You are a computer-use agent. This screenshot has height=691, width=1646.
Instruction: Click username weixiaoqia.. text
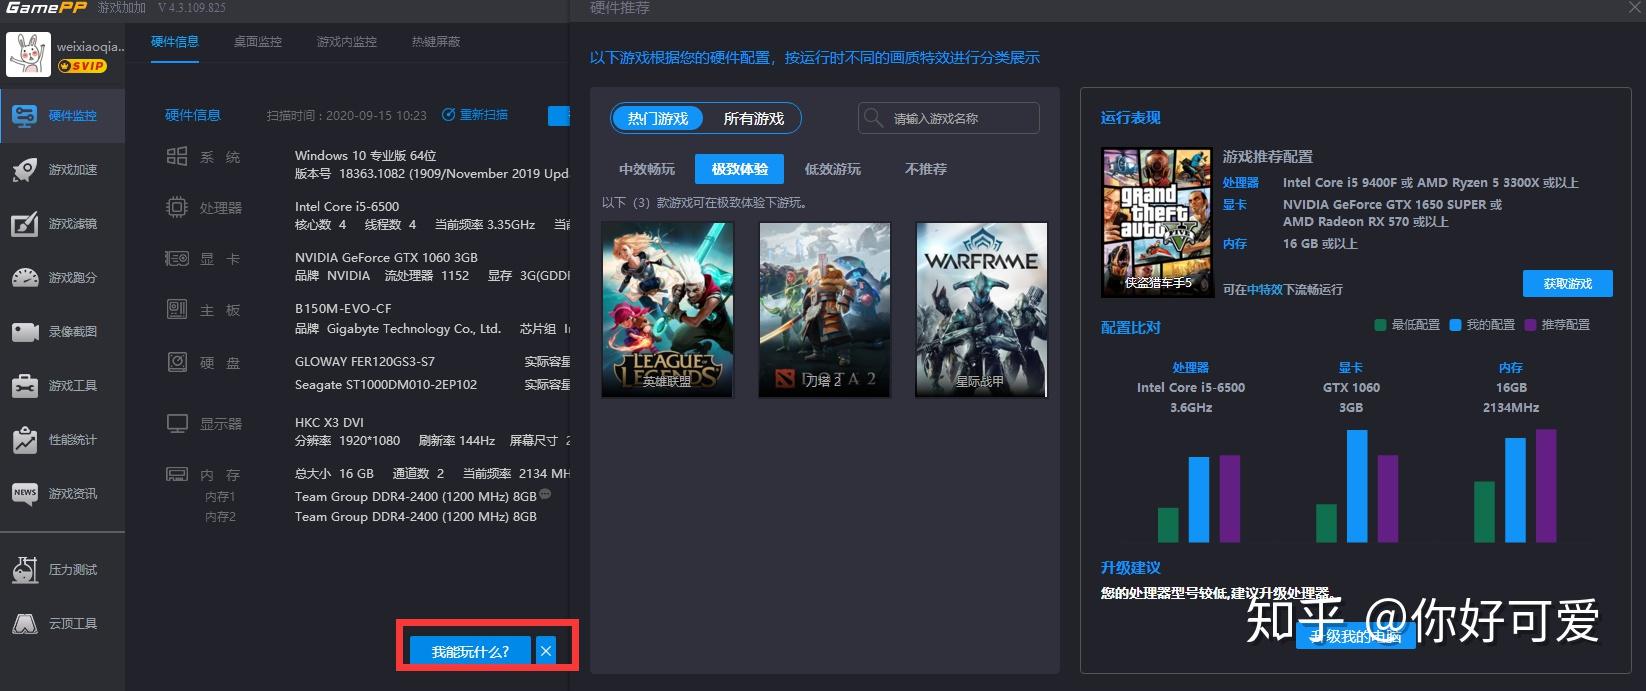coord(91,46)
